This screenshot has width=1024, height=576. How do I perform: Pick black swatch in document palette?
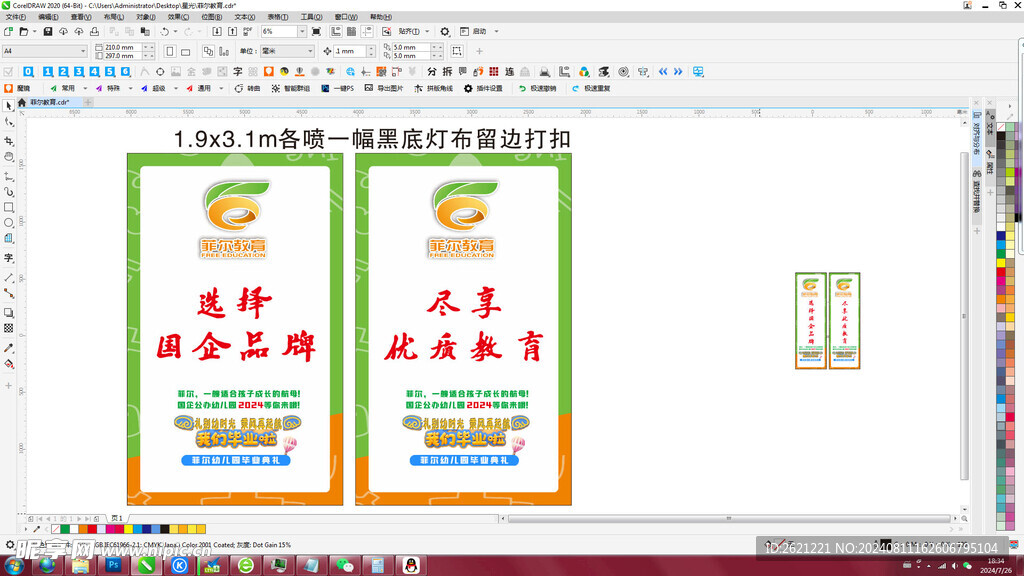(x=165, y=529)
